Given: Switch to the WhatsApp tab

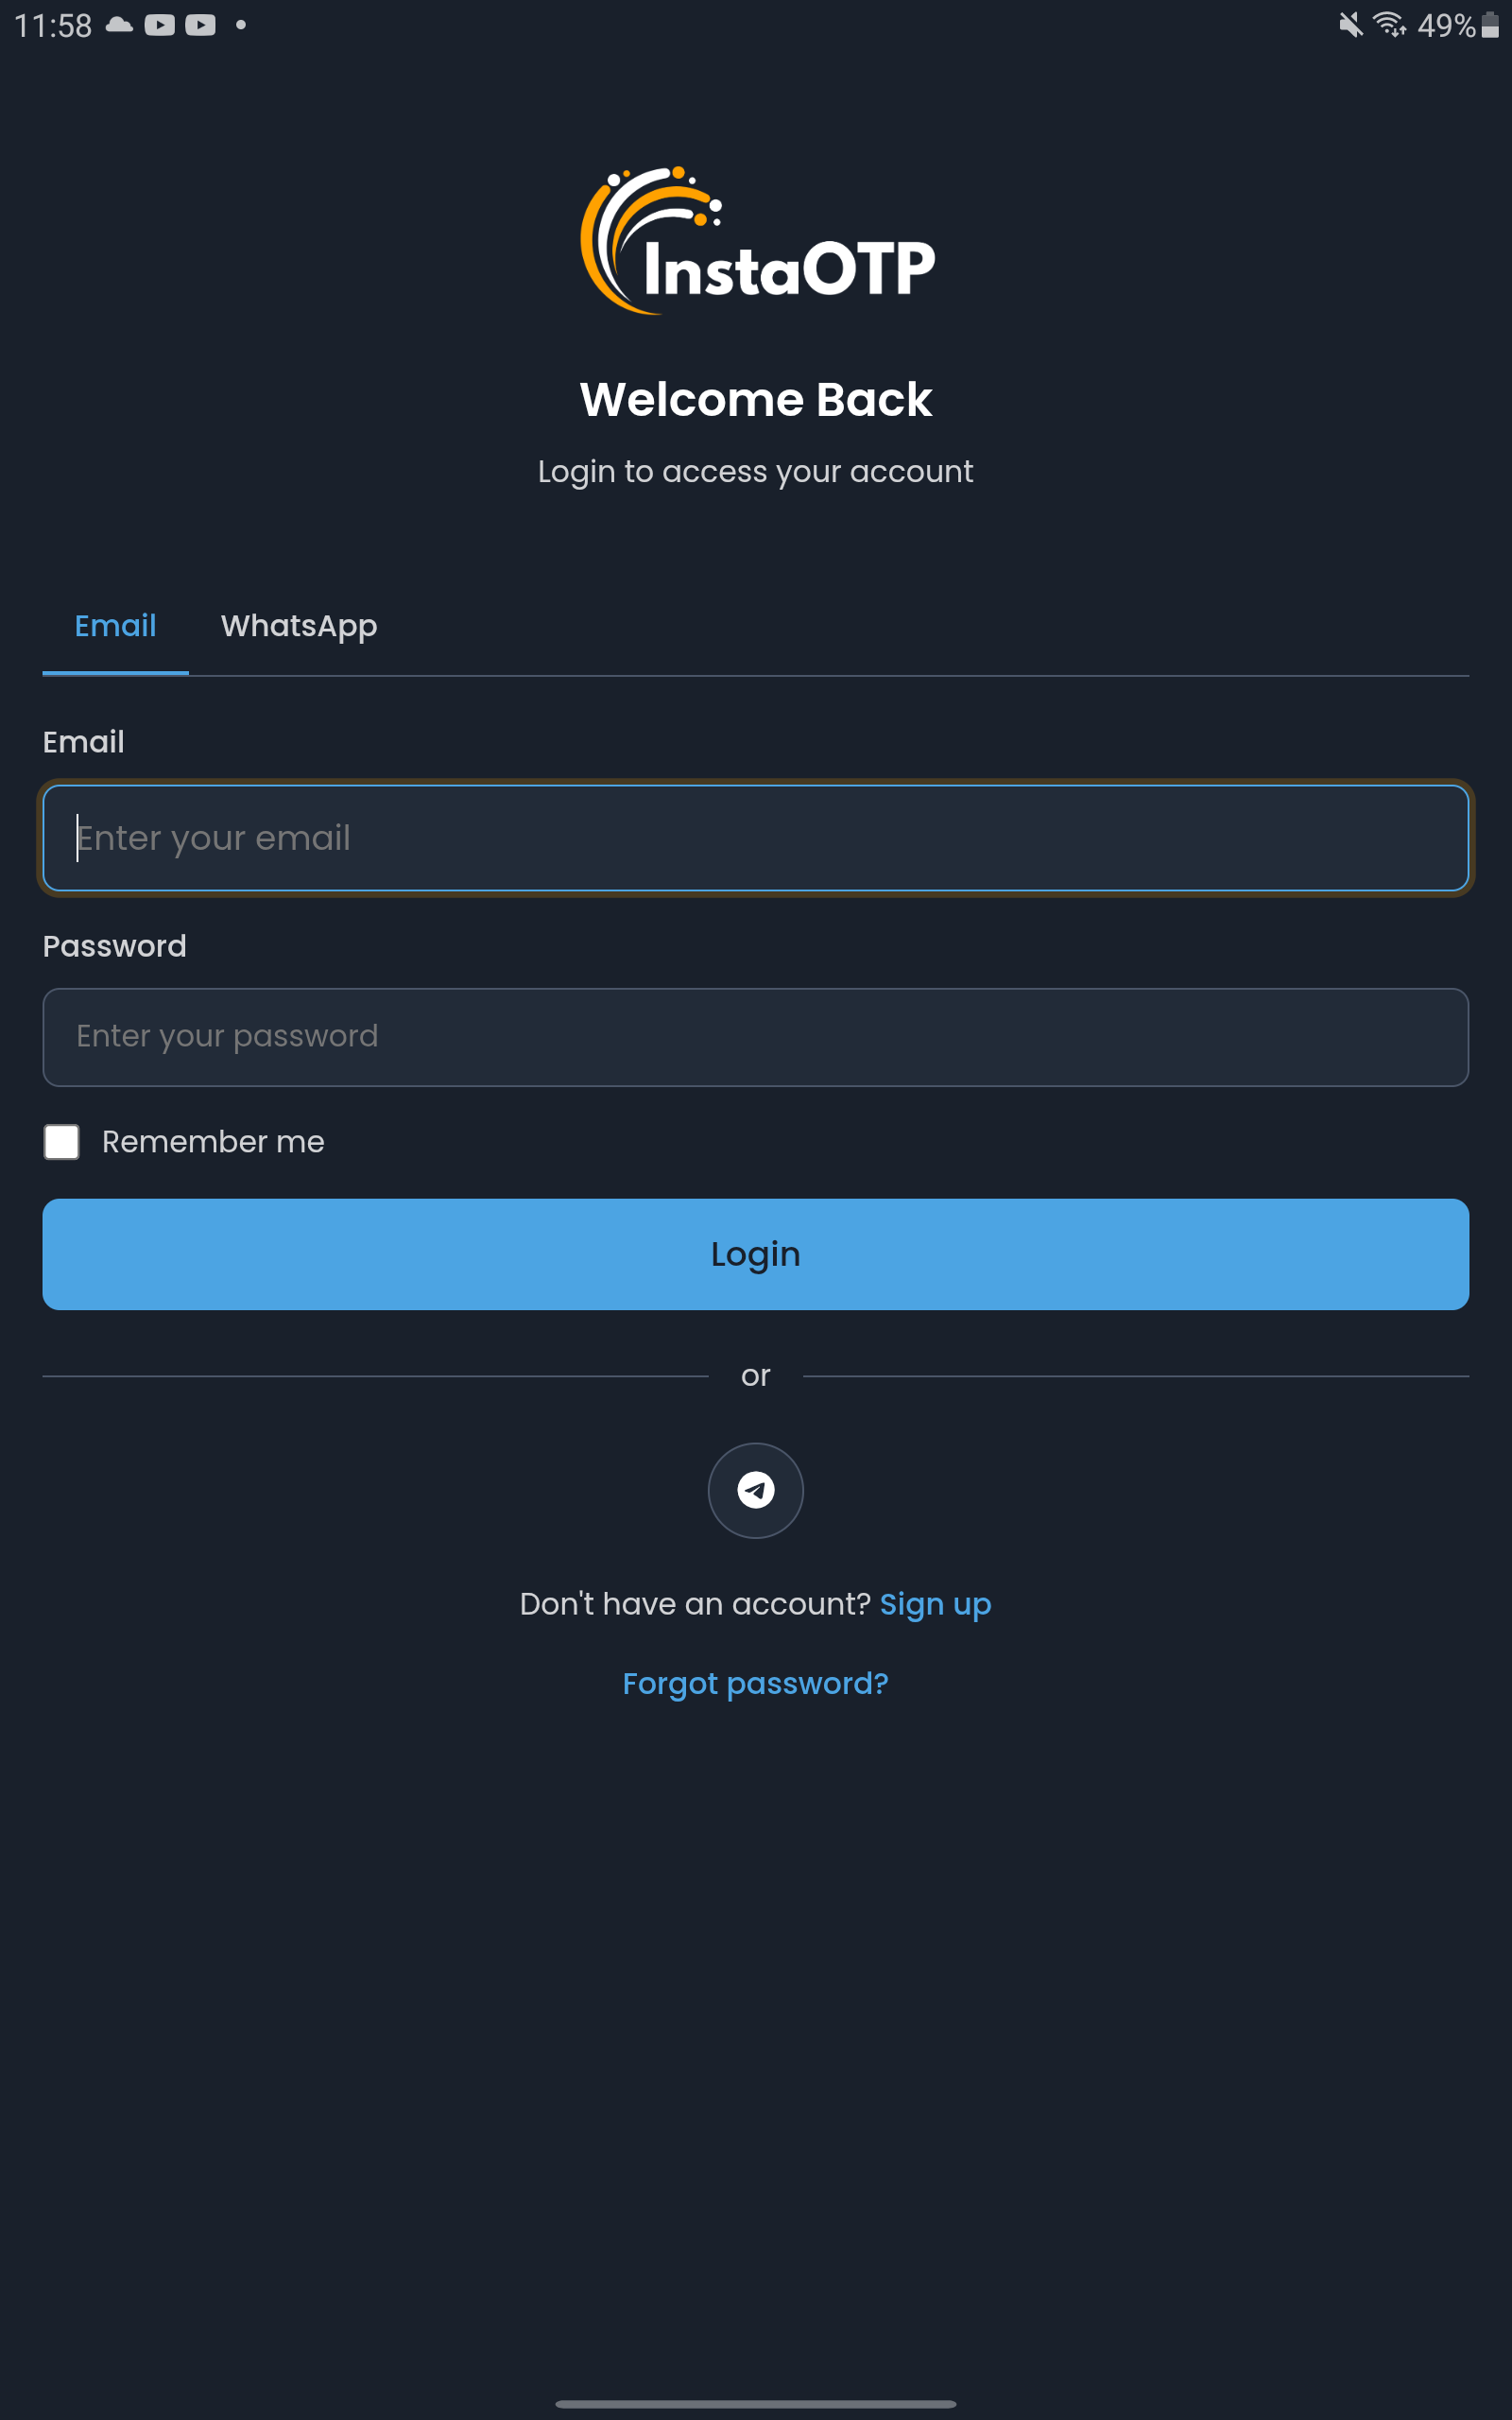Looking at the screenshot, I should 299,626.
